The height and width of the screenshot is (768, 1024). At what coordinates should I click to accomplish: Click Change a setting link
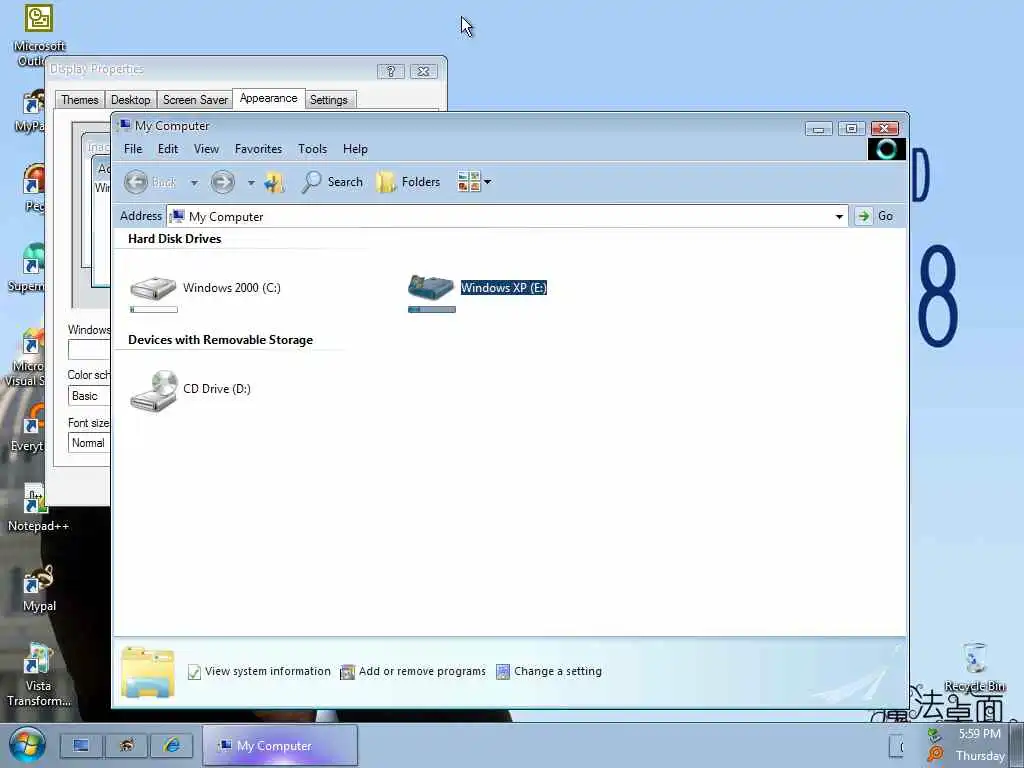click(549, 671)
